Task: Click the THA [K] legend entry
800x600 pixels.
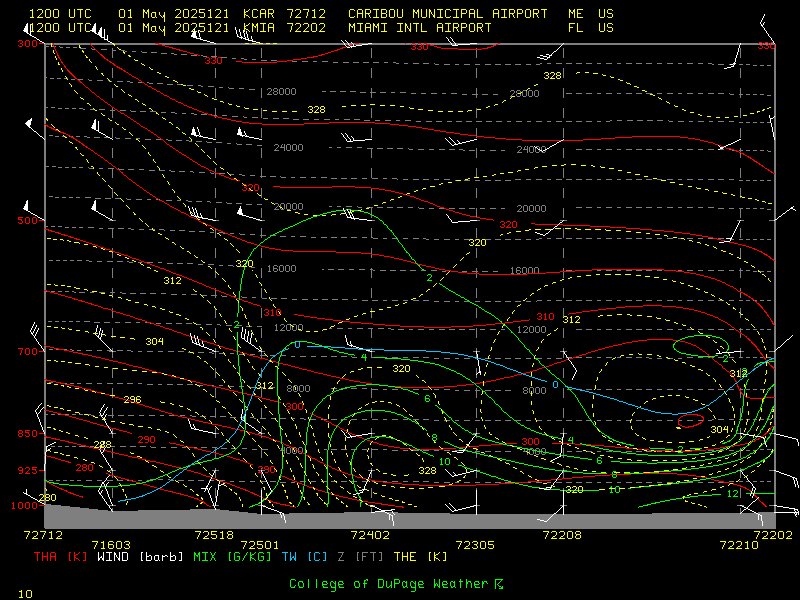Action: coord(61,557)
